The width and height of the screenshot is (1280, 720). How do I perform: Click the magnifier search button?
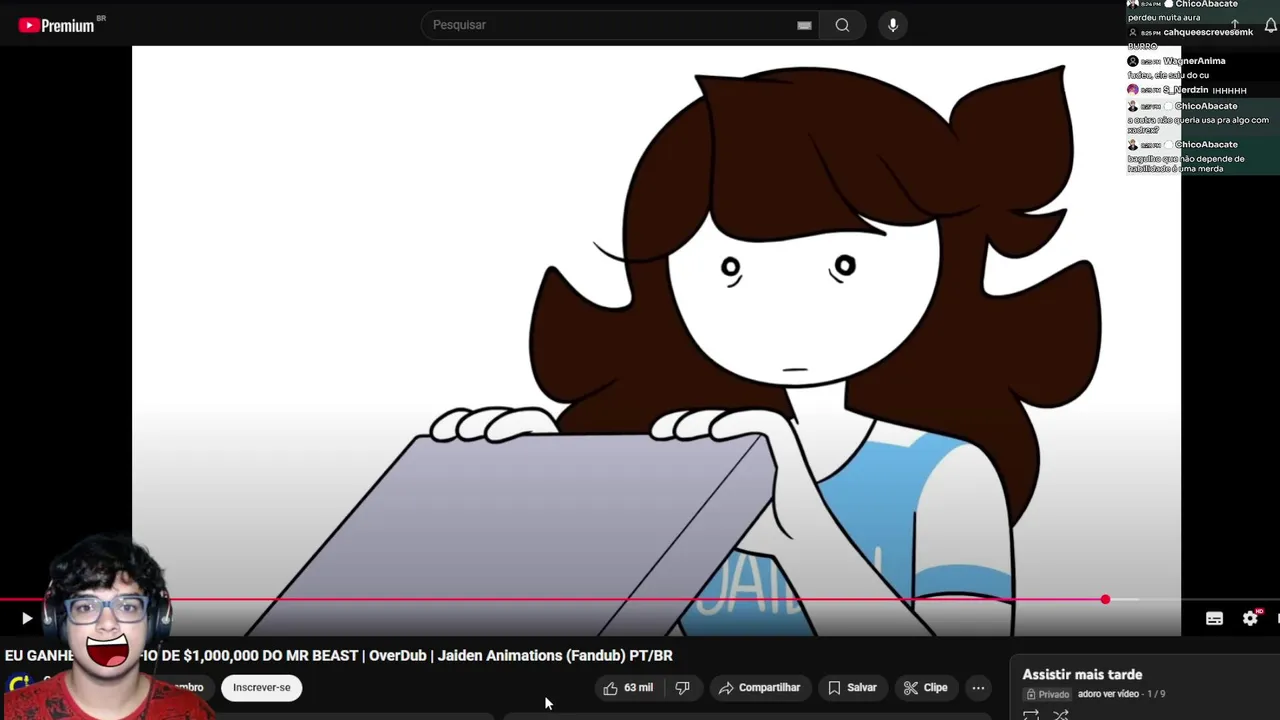[x=842, y=25]
